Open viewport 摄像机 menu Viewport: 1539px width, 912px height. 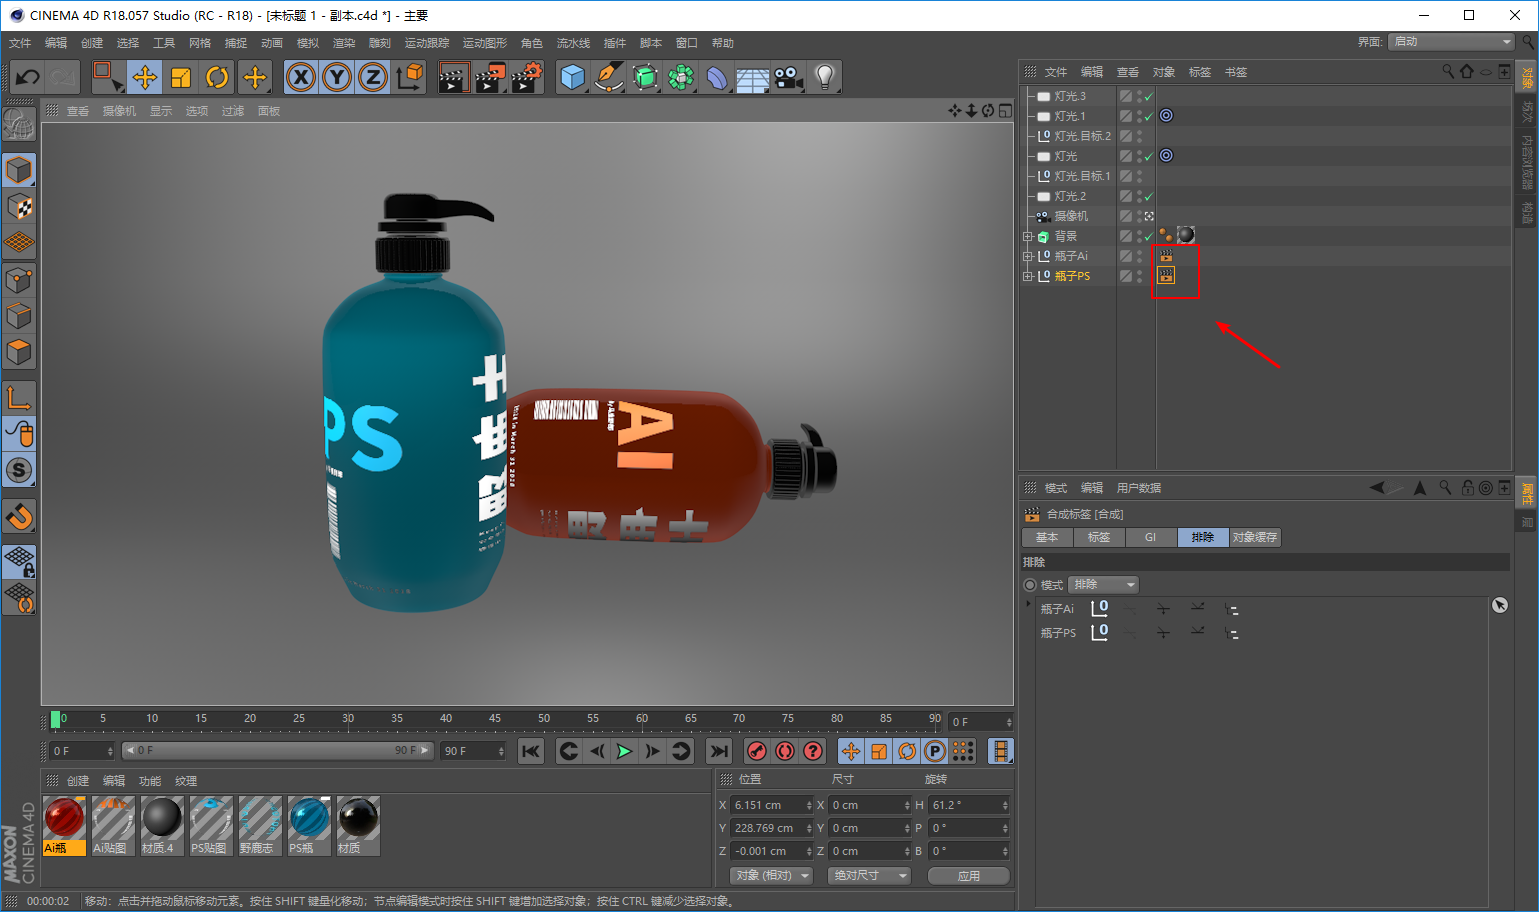click(x=119, y=111)
